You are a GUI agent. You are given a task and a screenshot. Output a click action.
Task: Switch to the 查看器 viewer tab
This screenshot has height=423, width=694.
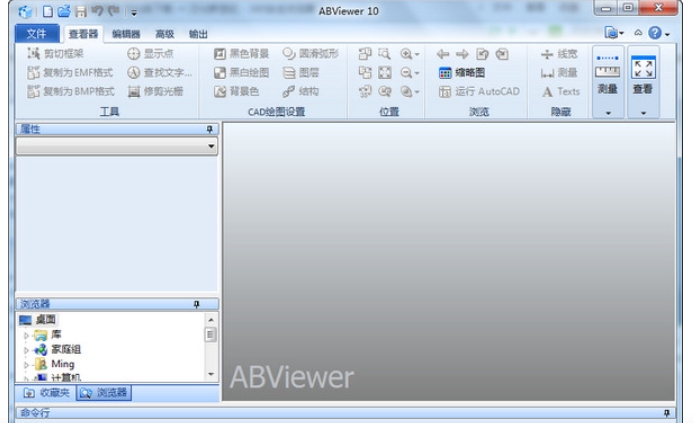[83, 34]
